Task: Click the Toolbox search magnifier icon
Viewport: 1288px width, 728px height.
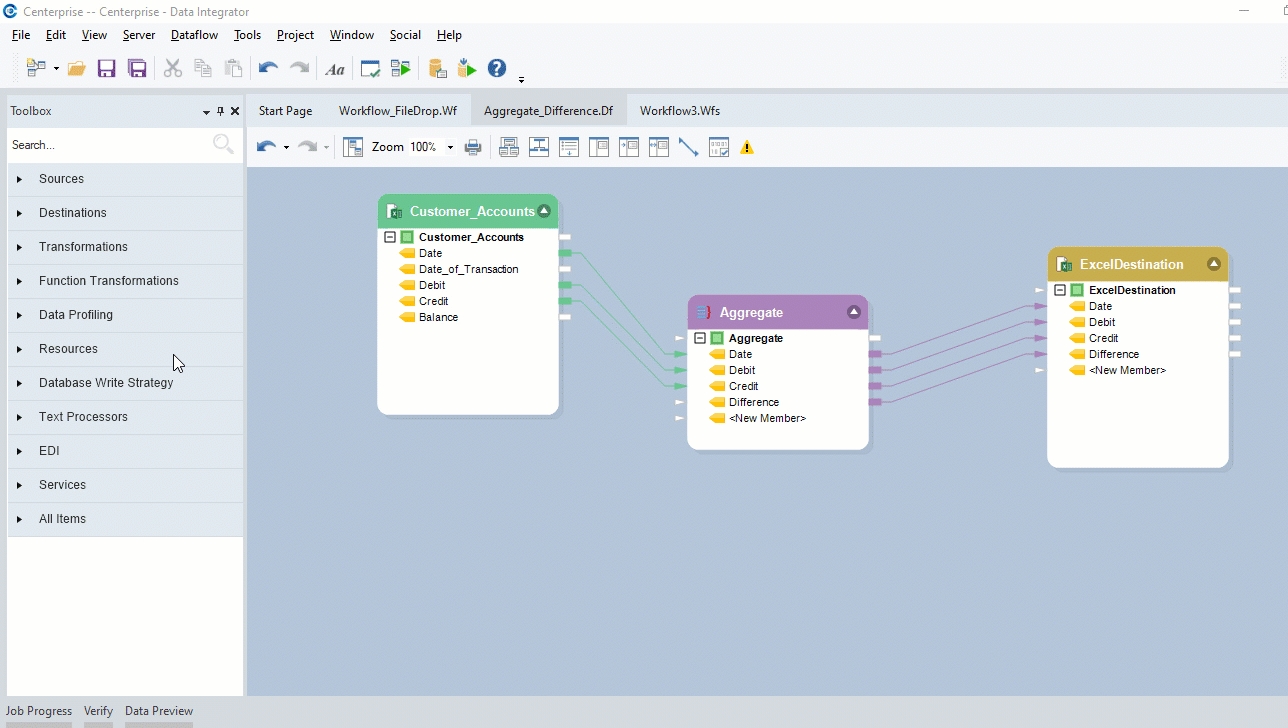Action: 223,145
